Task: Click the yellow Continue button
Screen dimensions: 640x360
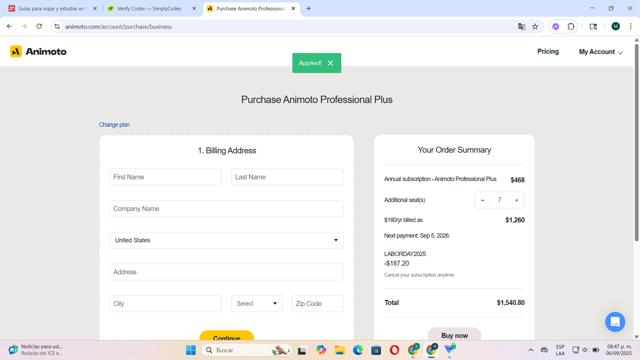Action: pos(227,336)
